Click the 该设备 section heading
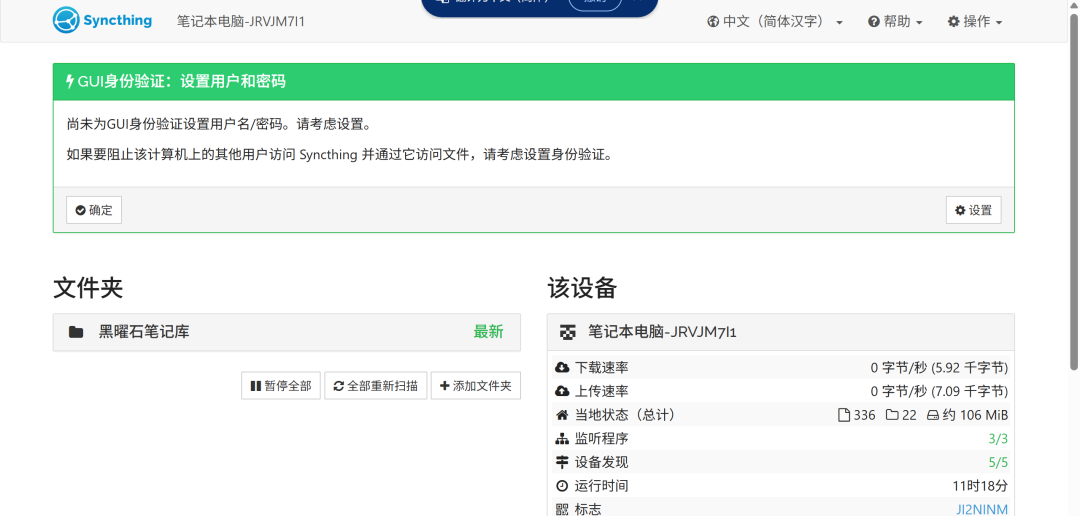1080x516 pixels. (x=582, y=288)
